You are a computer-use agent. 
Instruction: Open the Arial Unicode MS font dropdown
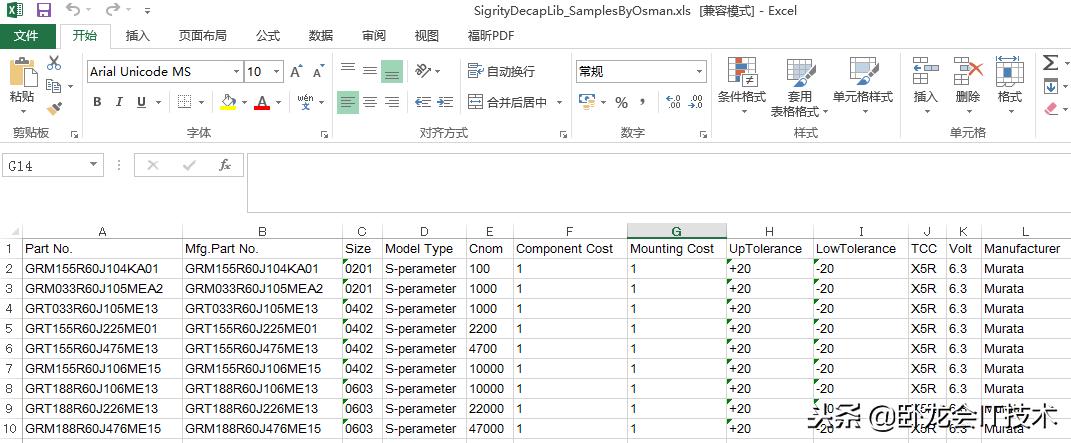click(236, 72)
